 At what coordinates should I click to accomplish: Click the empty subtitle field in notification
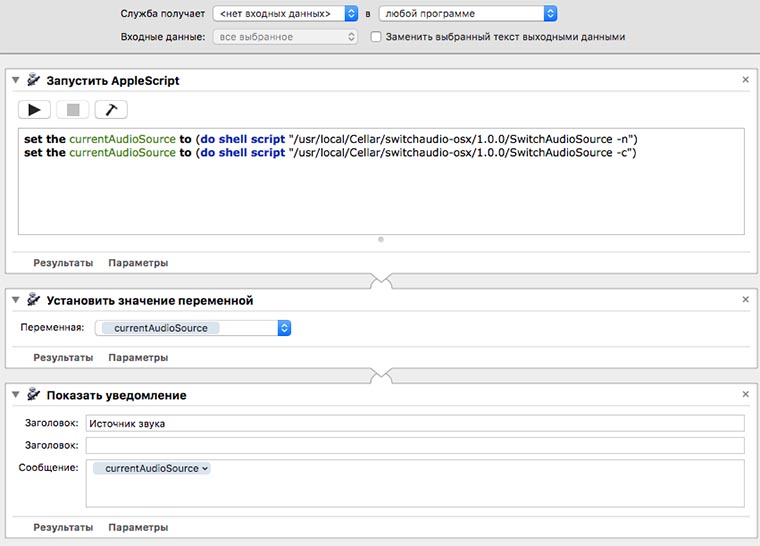point(415,445)
